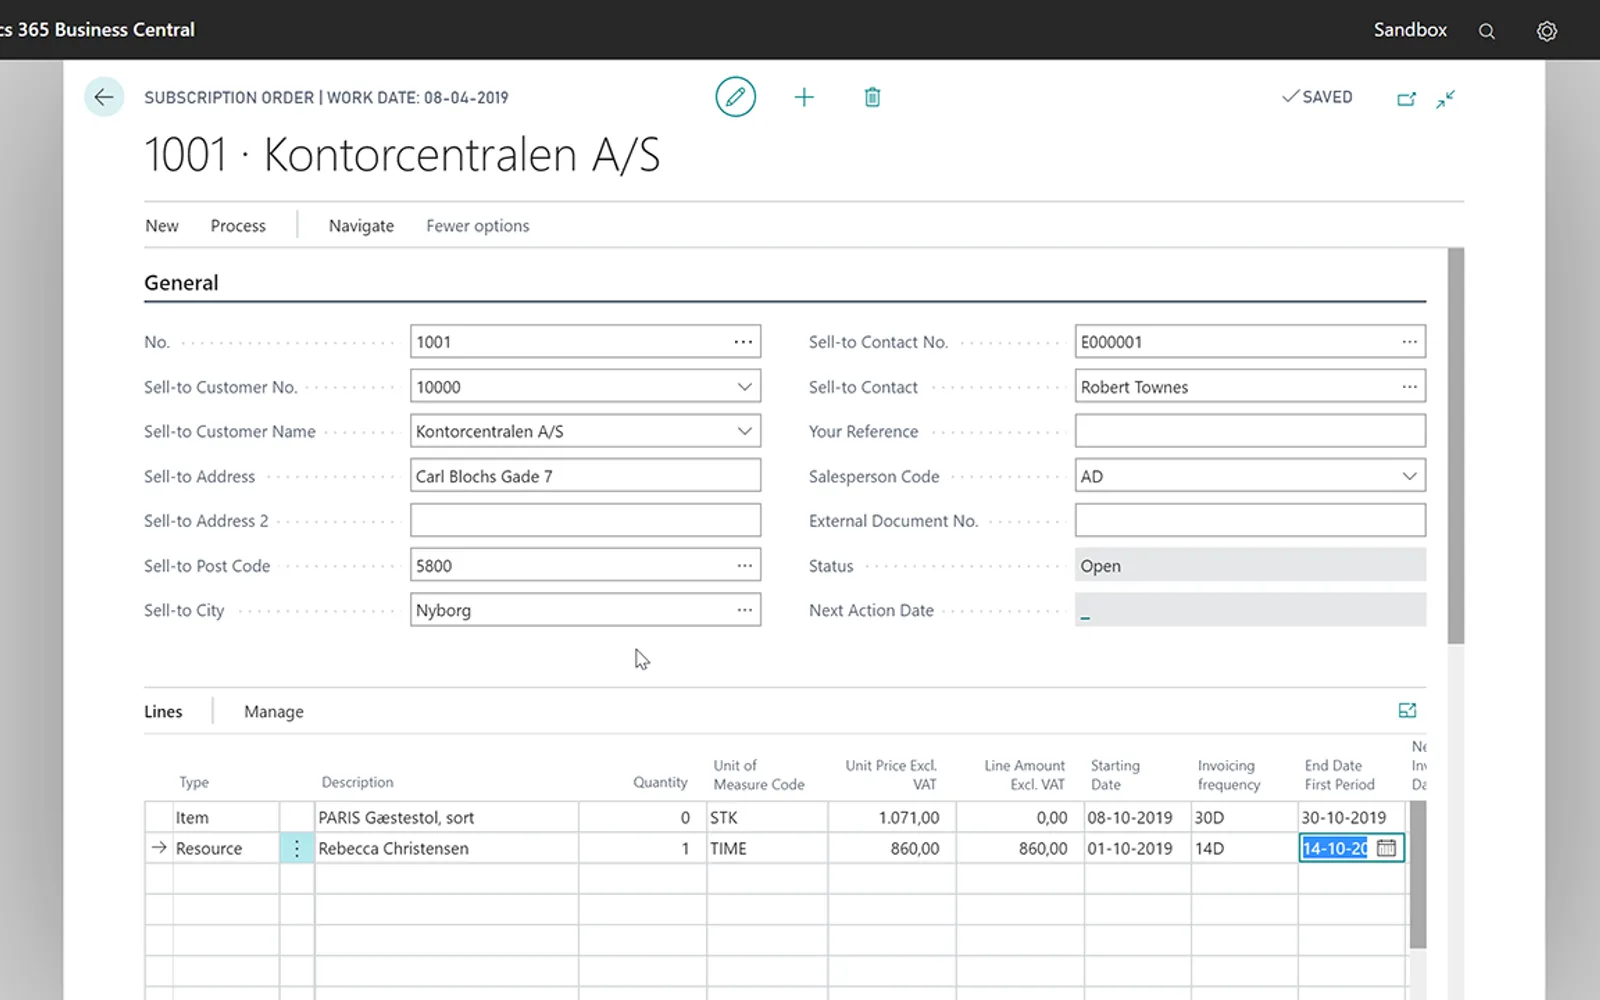Image resolution: width=1600 pixels, height=1000 pixels.
Task: Open the Process menu
Action: pos(238,226)
